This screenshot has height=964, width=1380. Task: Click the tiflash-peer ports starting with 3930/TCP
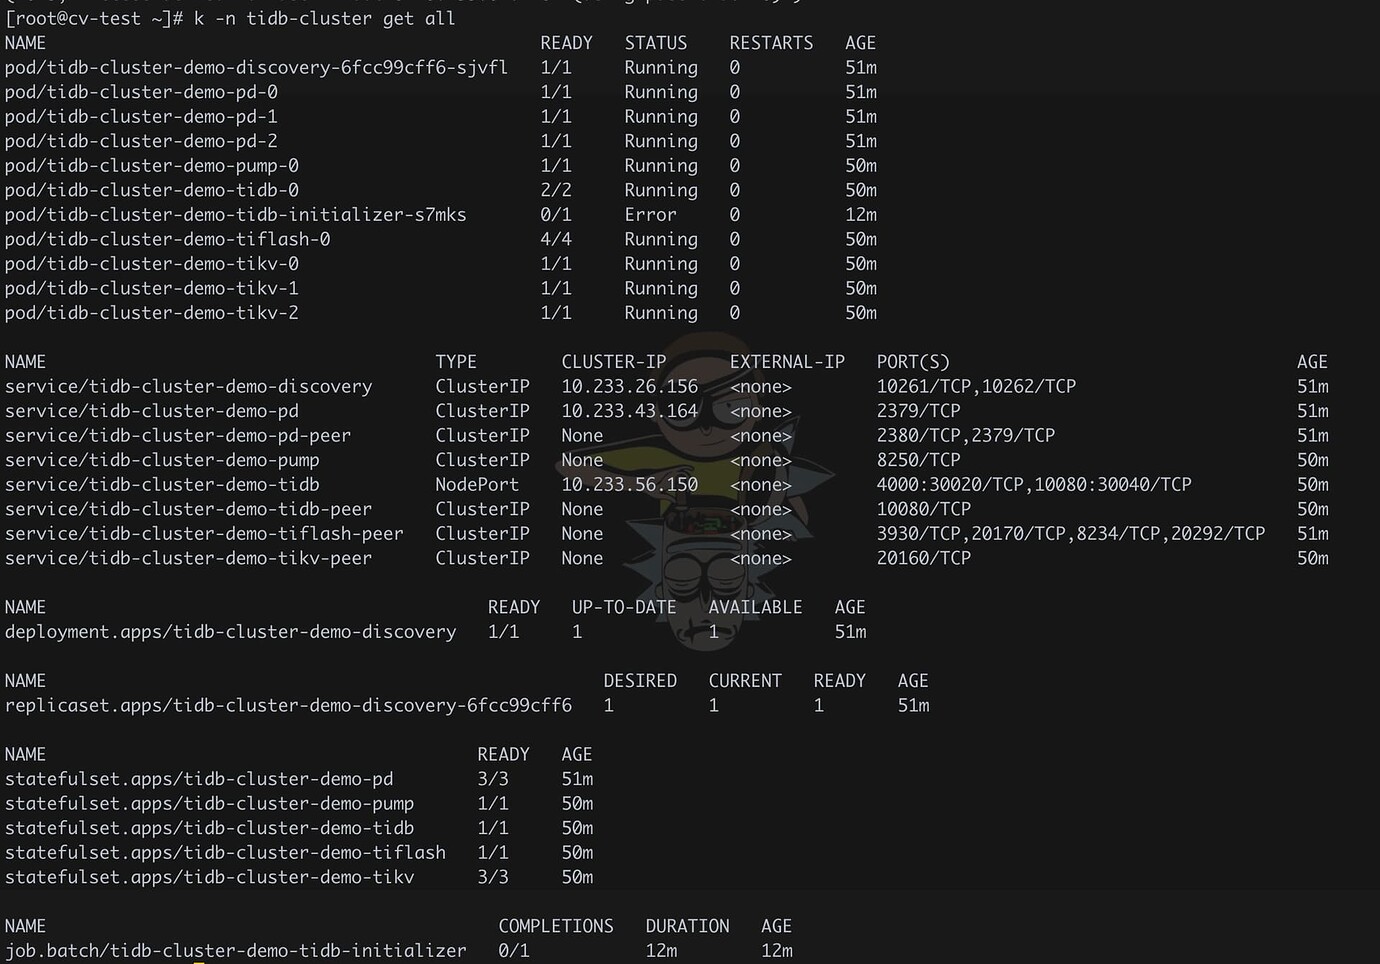point(1070,534)
